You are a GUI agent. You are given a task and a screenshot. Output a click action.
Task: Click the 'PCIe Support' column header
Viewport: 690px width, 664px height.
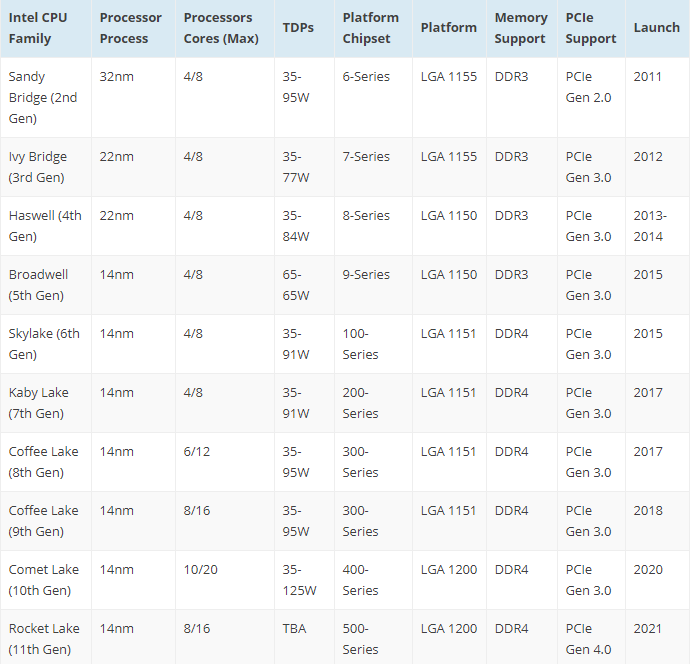[591, 28]
